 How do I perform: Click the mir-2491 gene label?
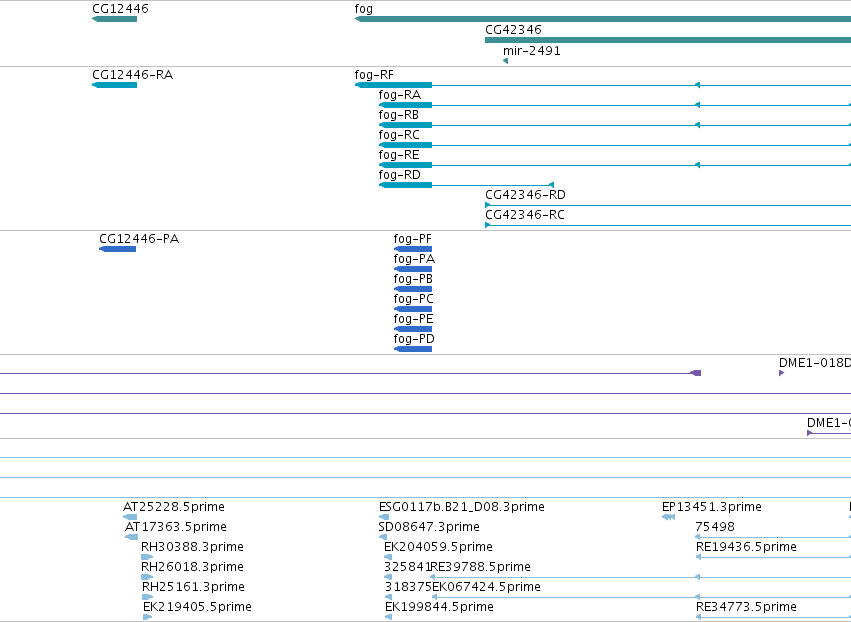point(532,51)
